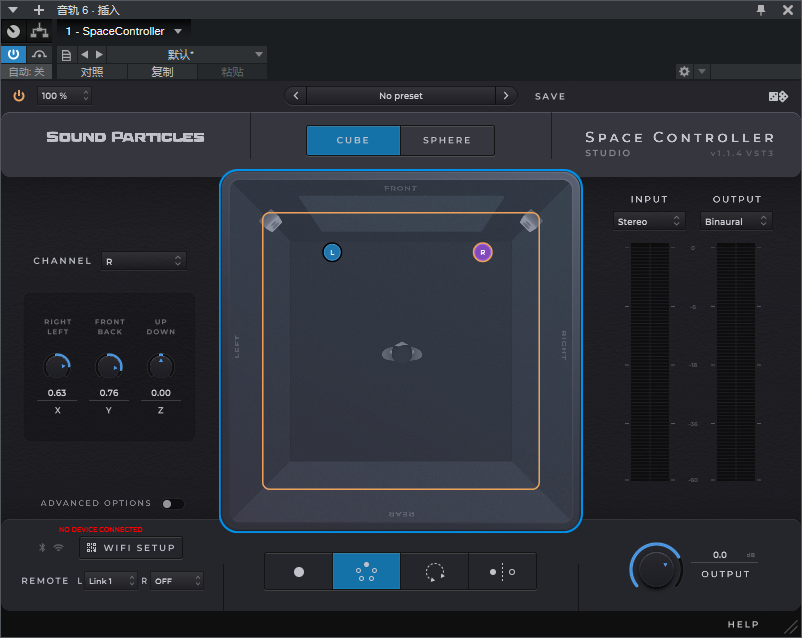Select the circular rotation mode icon
The width and height of the screenshot is (802, 638).
(x=434, y=571)
